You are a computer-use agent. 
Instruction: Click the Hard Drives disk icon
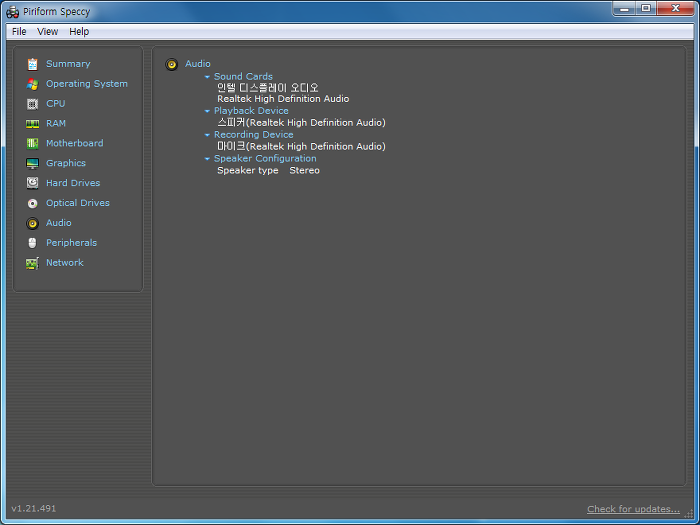pos(32,183)
